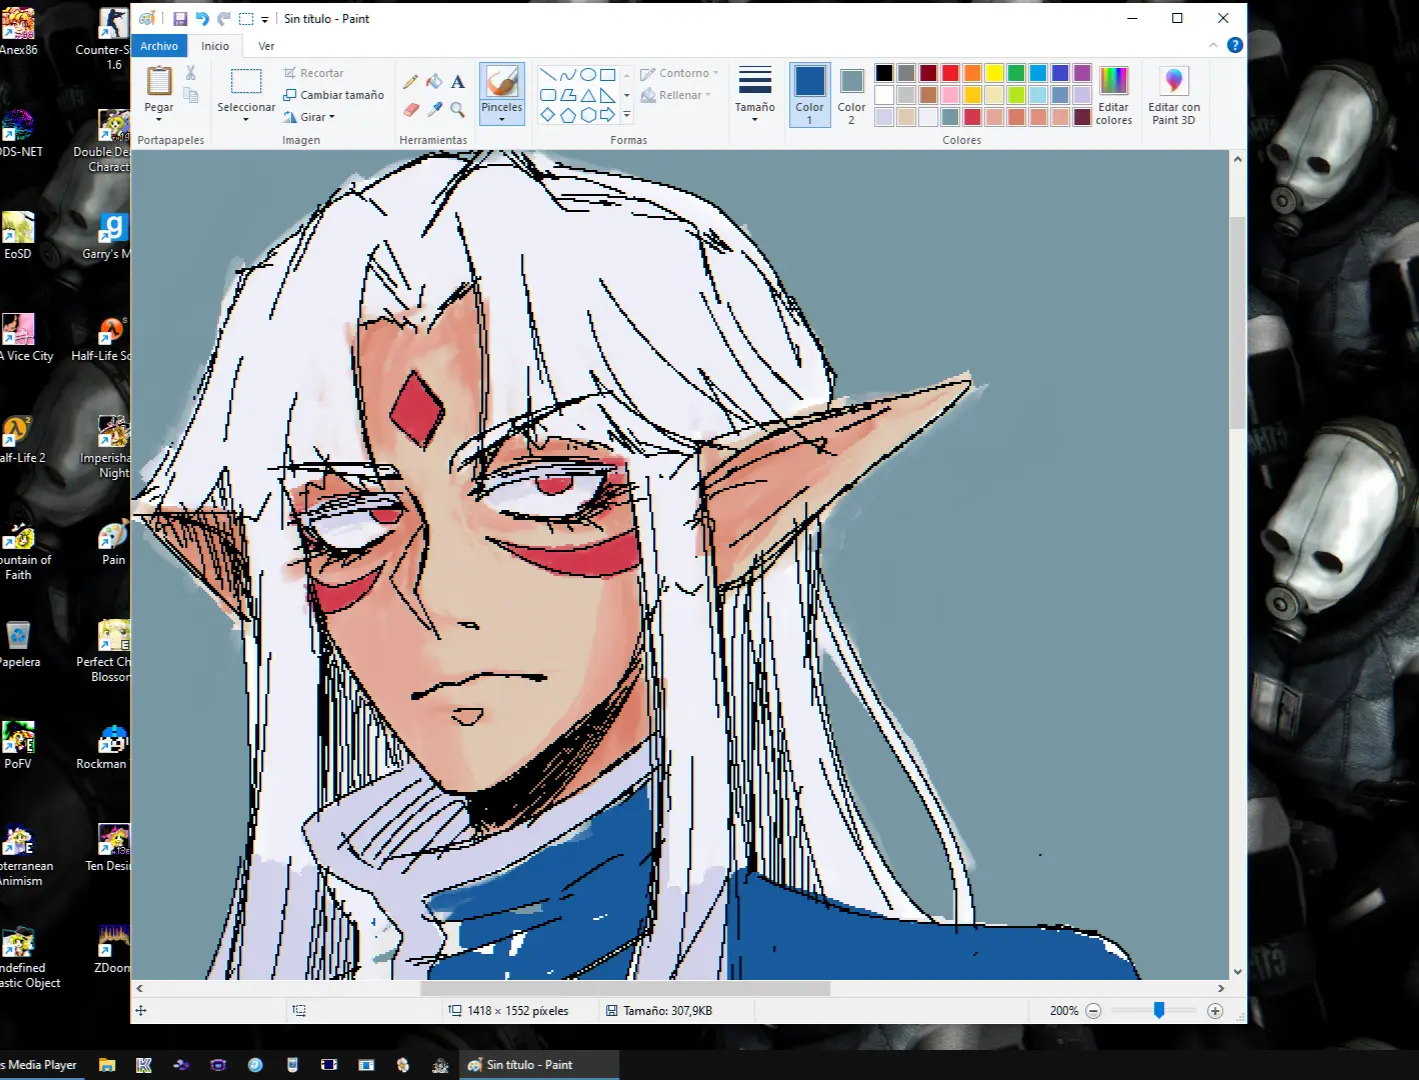Click Editar colores button
1419x1080 pixels.
(x=1113, y=95)
